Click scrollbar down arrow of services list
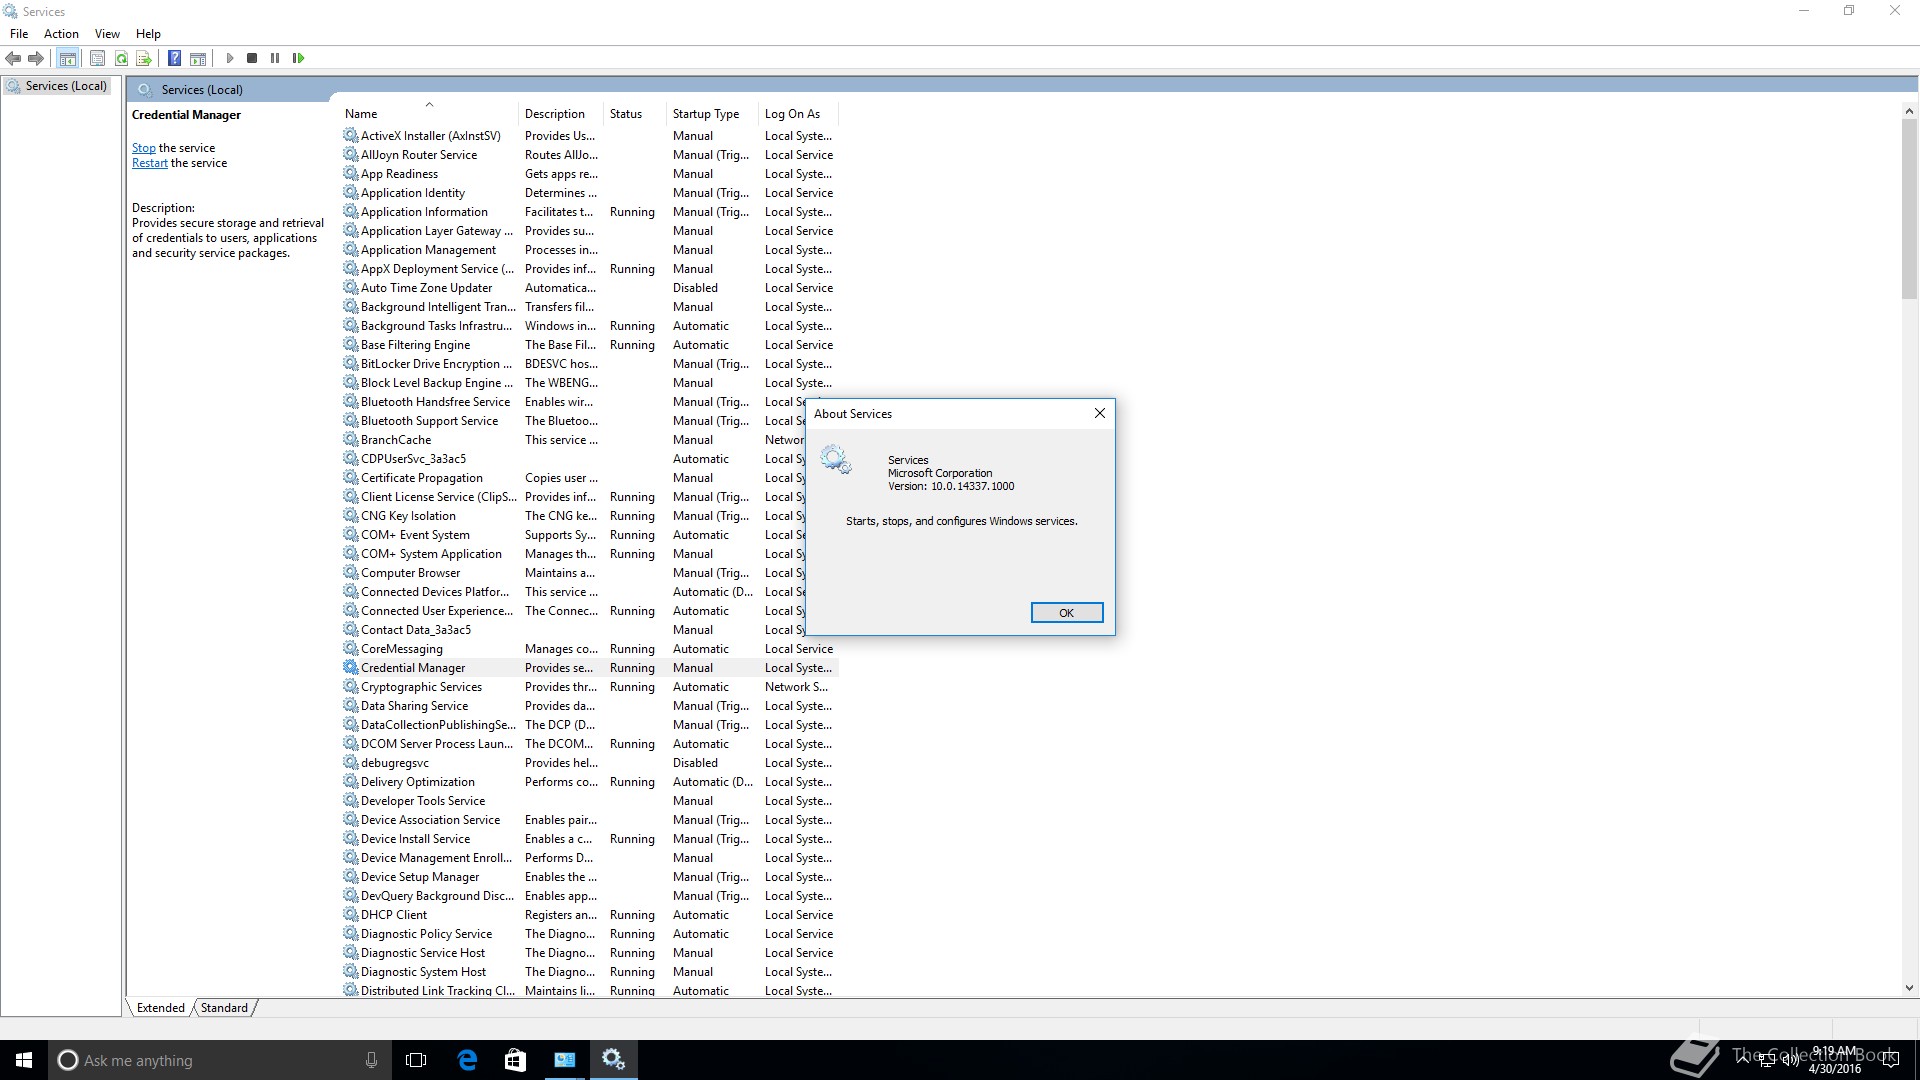Screen dimensions: 1920x1080 (x=1909, y=988)
